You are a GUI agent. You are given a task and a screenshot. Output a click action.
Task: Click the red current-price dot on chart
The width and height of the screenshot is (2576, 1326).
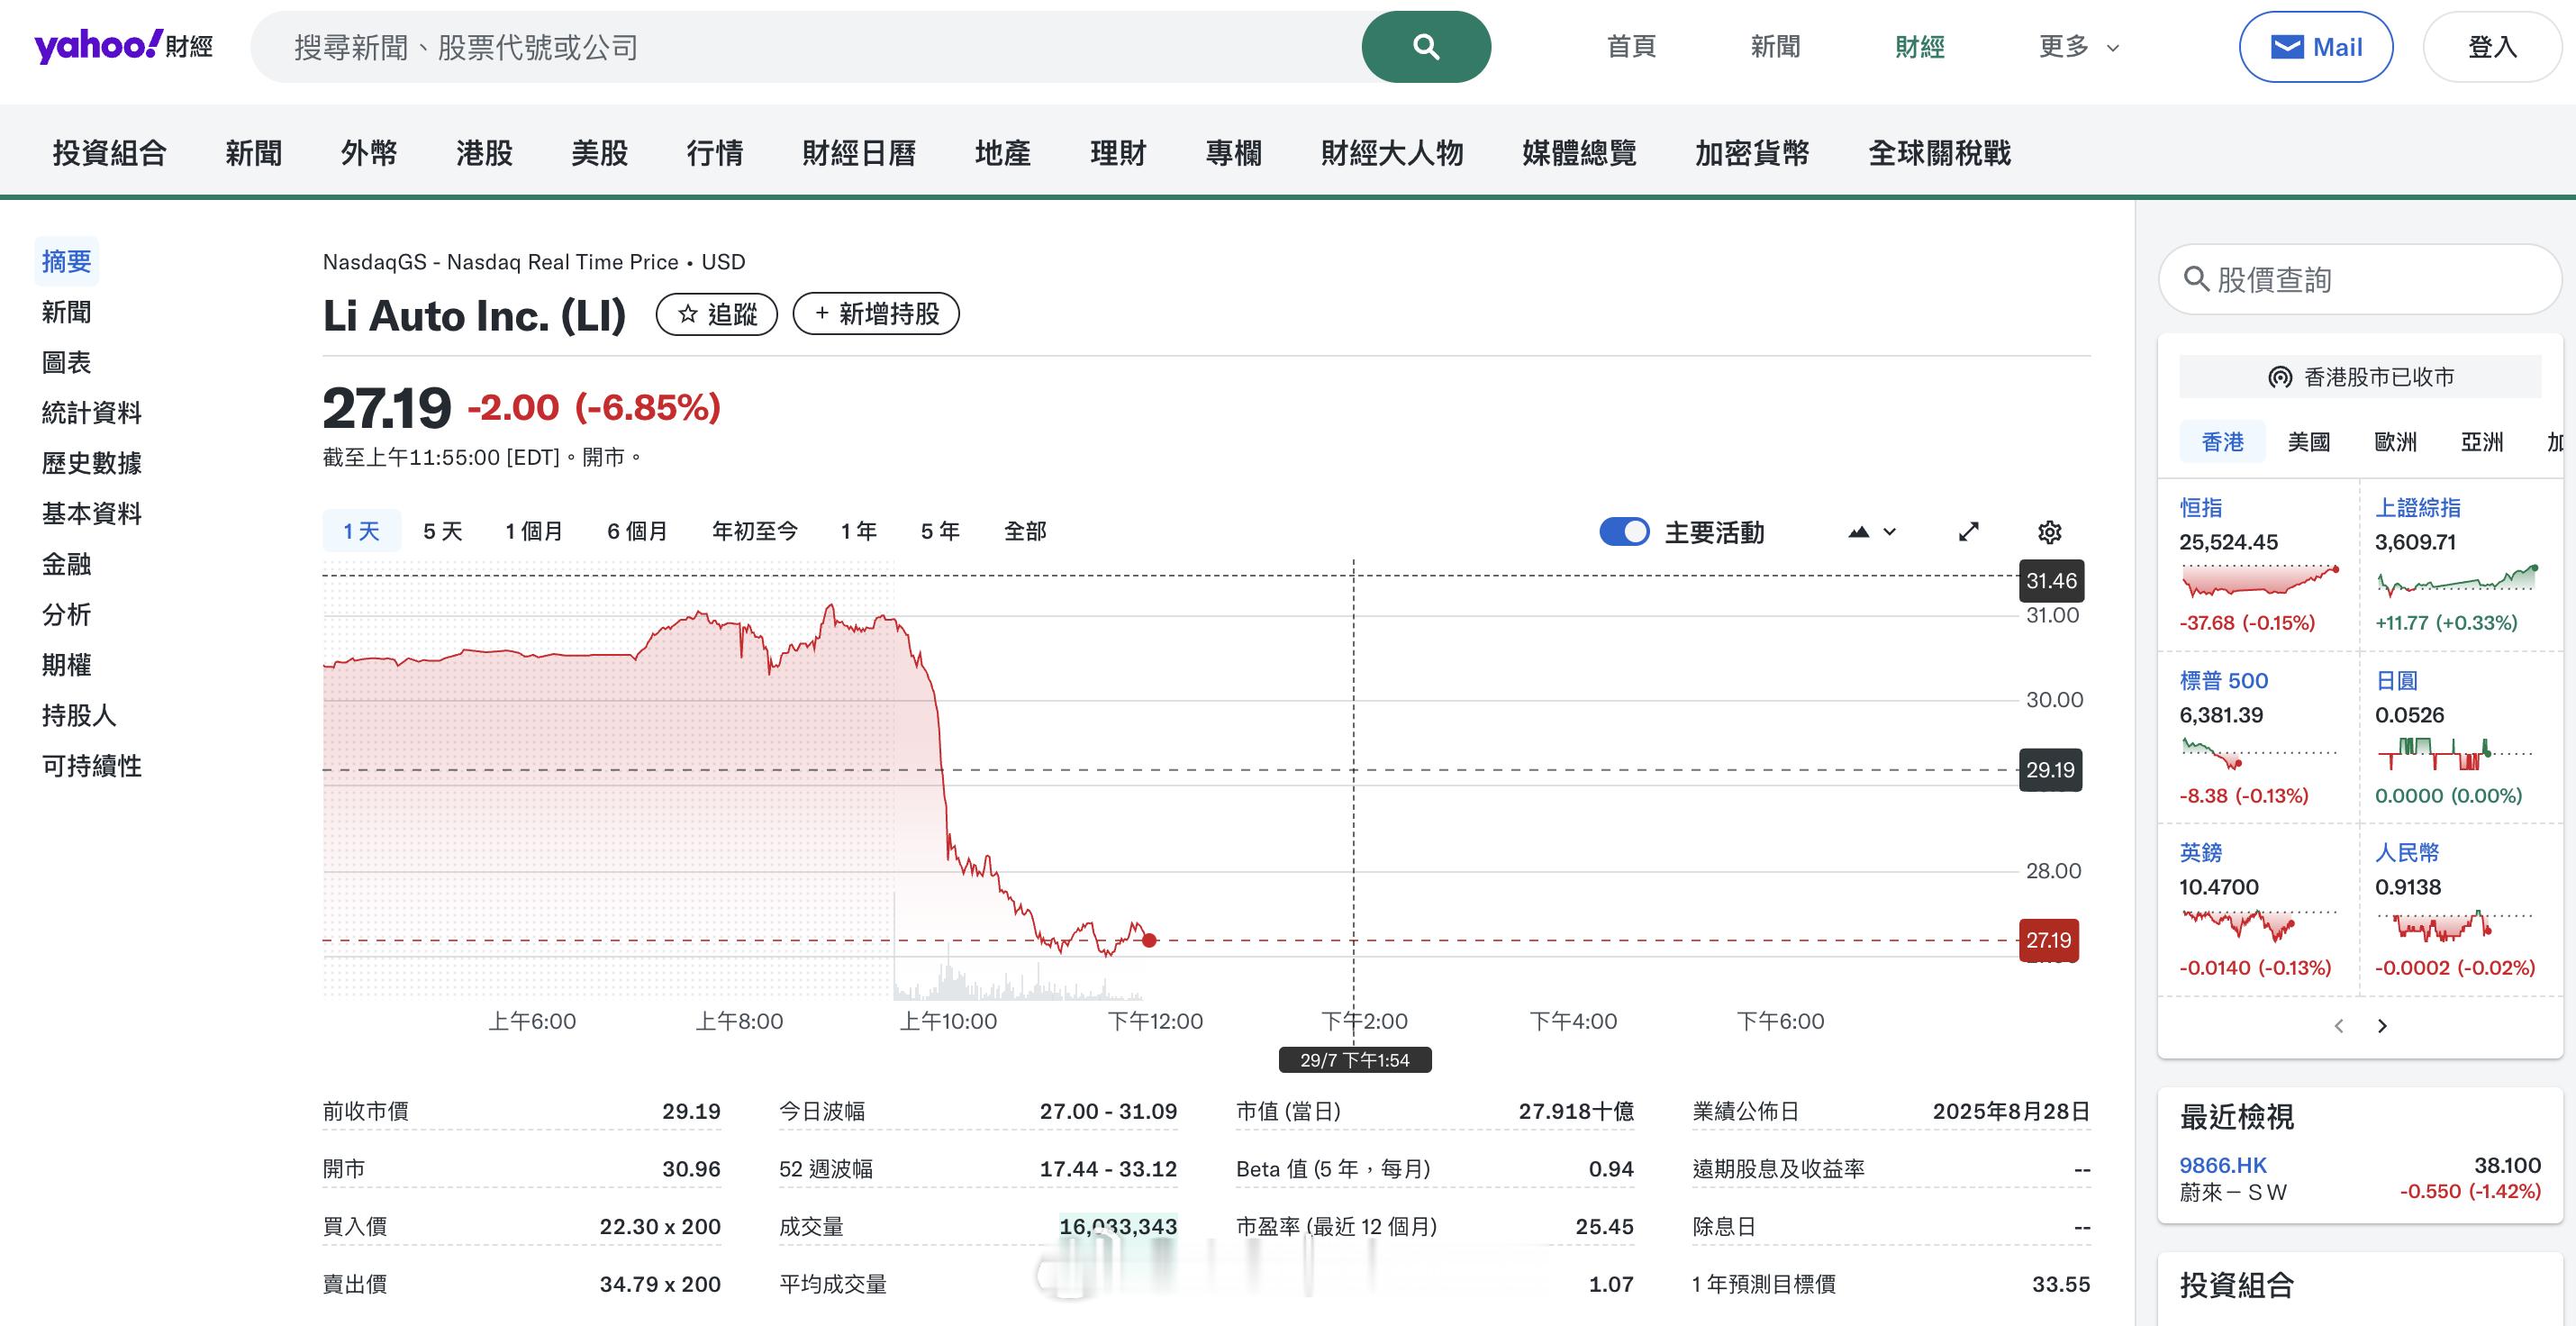click(1149, 940)
